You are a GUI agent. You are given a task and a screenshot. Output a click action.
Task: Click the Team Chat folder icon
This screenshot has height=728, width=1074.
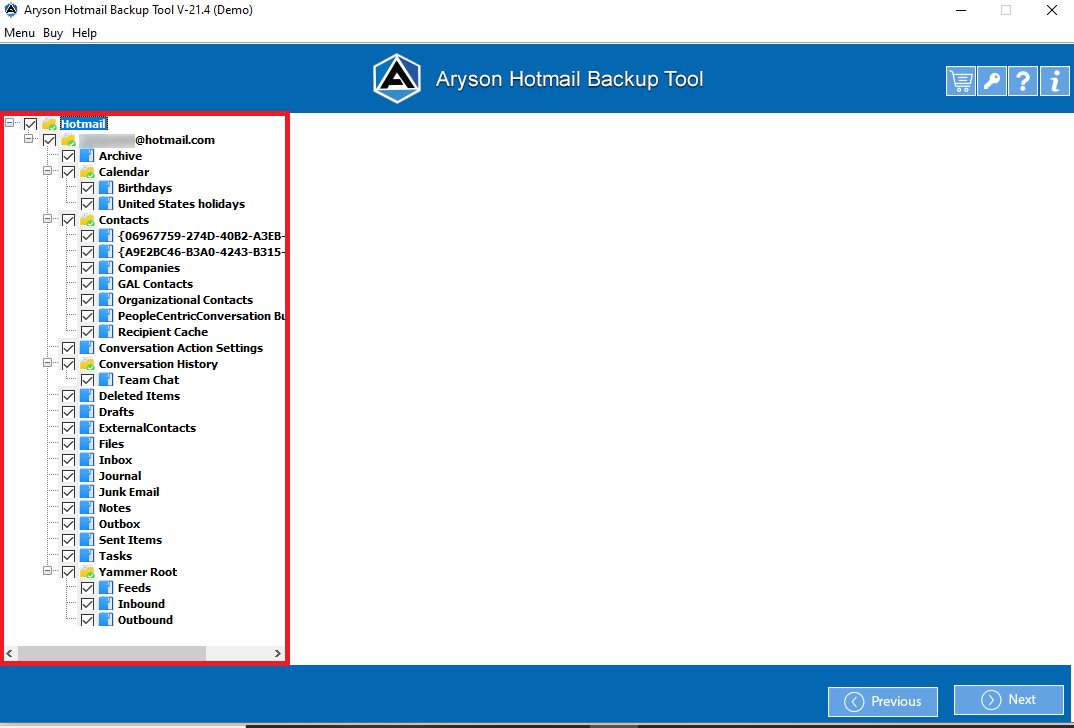[x=106, y=379]
